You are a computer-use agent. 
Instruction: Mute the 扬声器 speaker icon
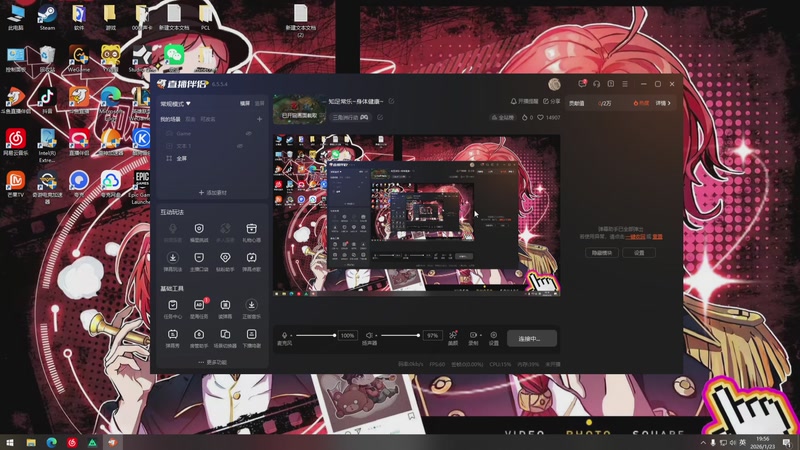coord(369,335)
